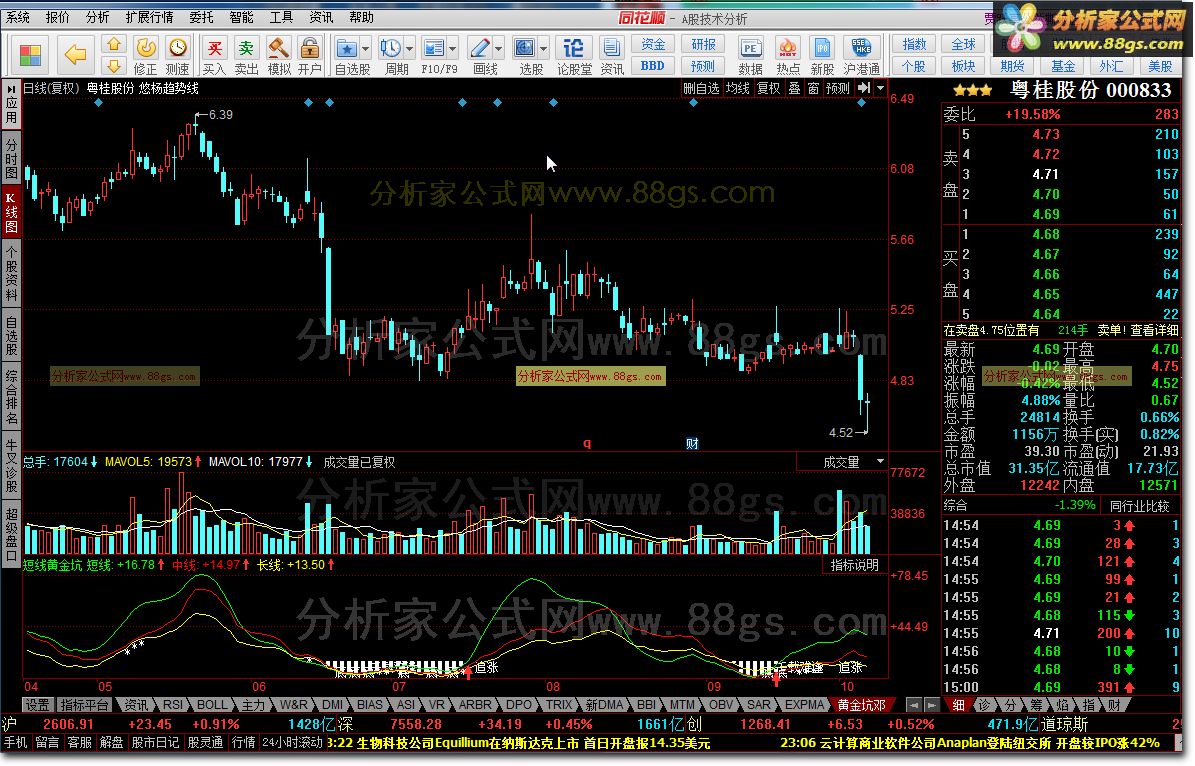
Task: Open the 帮助 menu
Action: click(x=361, y=17)
